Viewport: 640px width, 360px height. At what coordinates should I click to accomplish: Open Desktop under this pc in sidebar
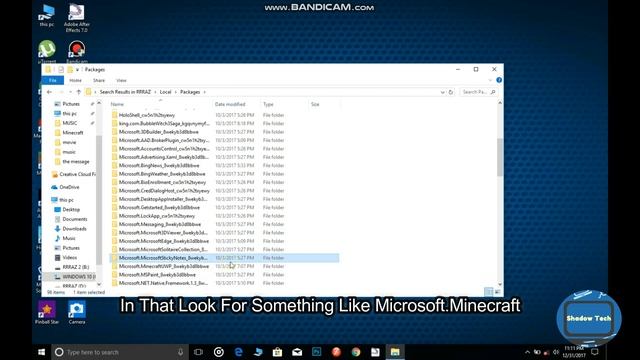71,209
